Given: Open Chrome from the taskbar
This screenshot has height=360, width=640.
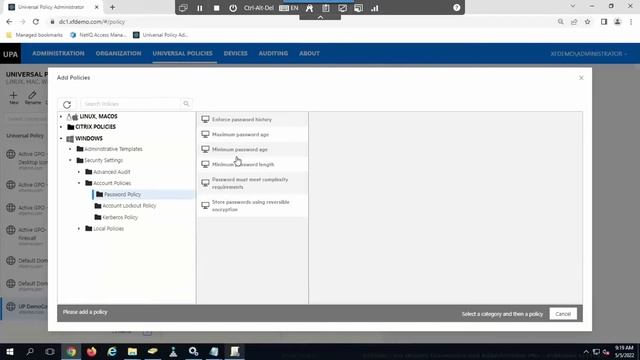Looking at the screenshot, I should pyautogui.click(x=71, y=351).
